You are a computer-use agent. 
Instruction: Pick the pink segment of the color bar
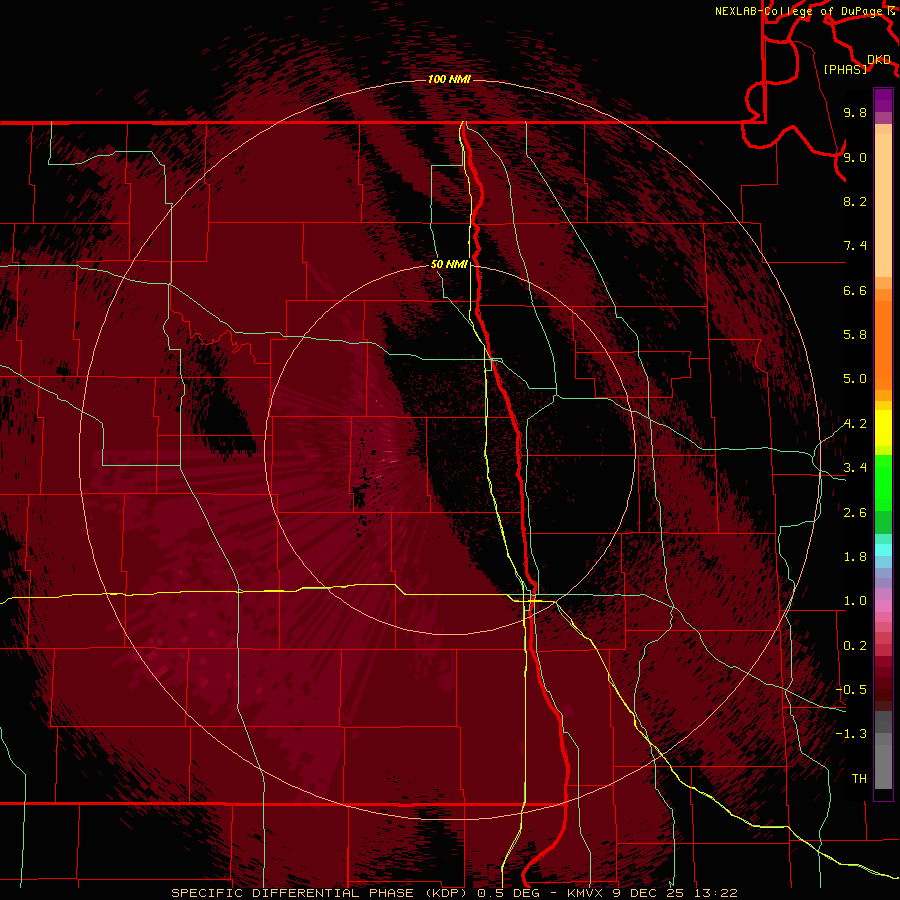tap(883, 606)
